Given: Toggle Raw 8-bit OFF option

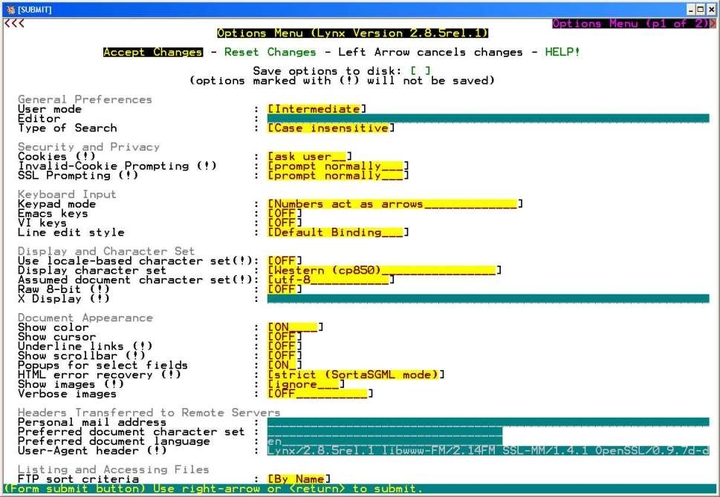Looking at the screenshot, I should pos(285,289).
